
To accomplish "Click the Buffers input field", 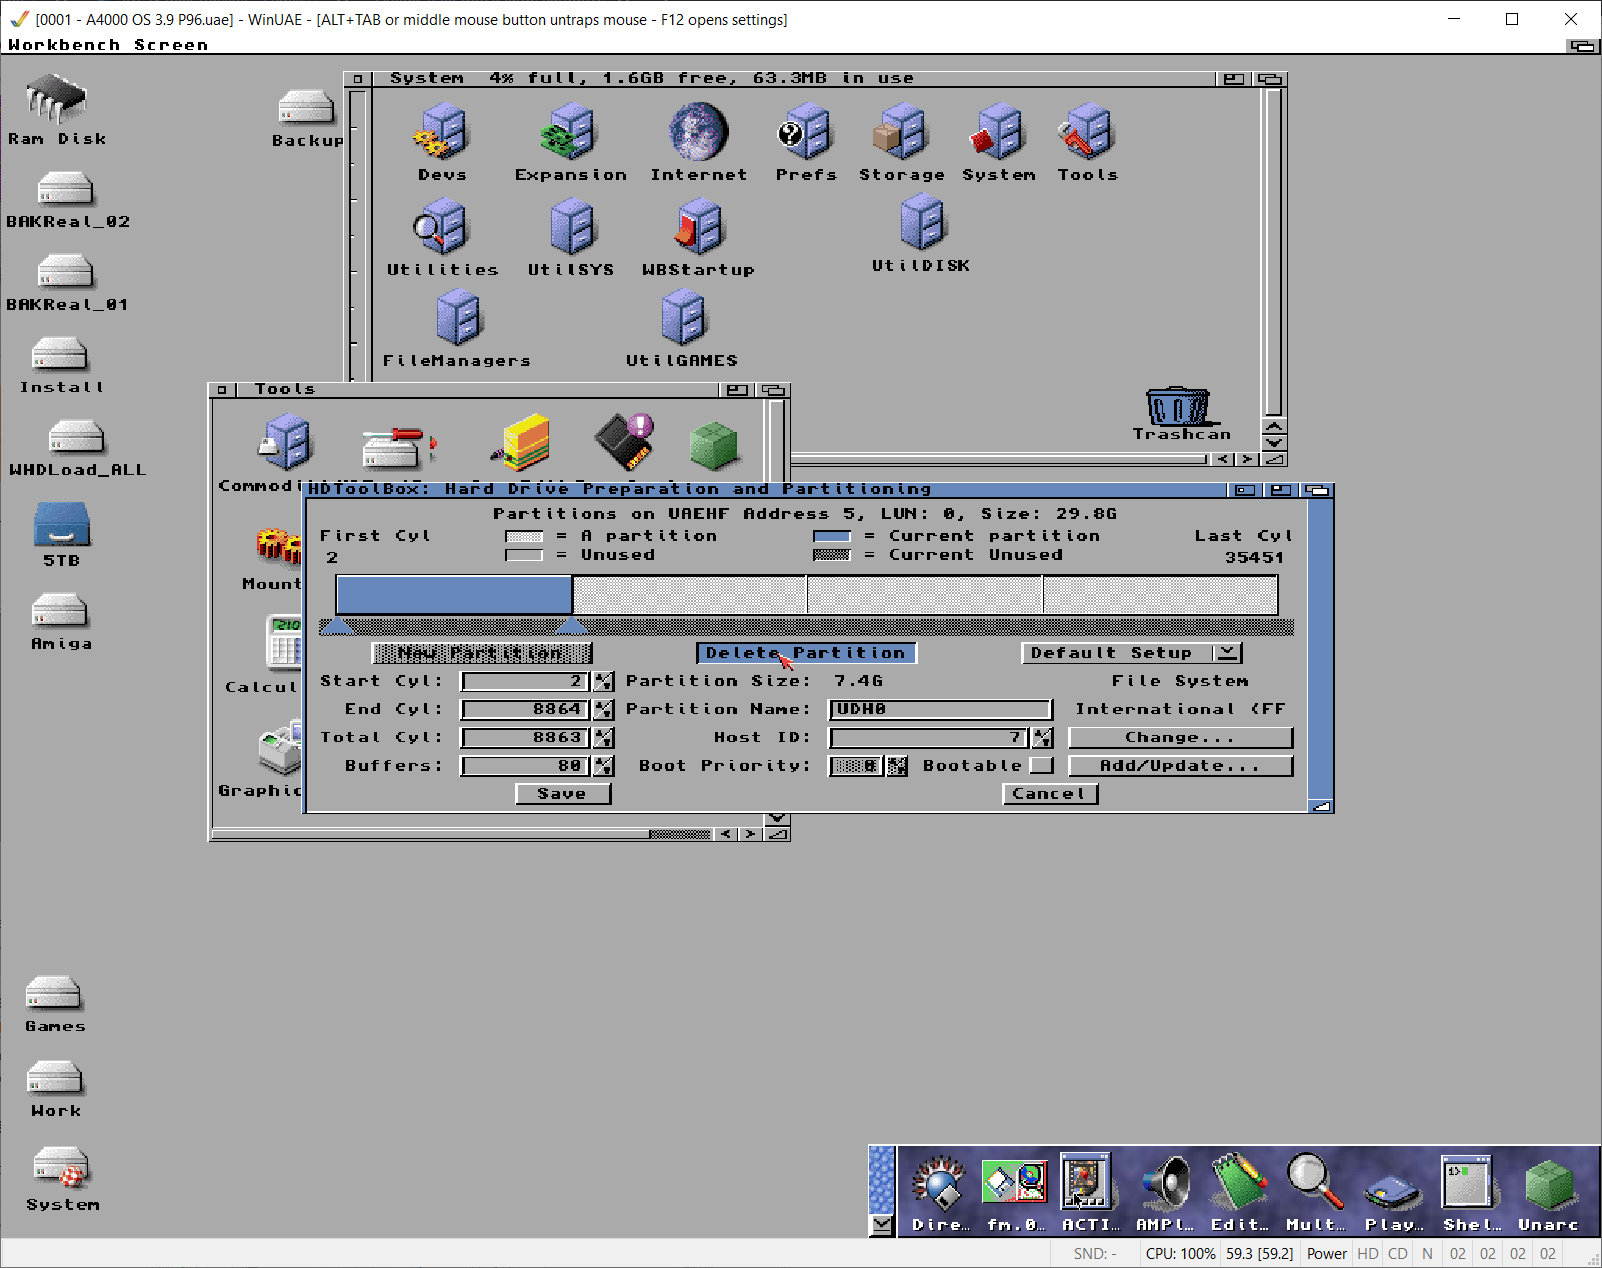I will point(525,765).
